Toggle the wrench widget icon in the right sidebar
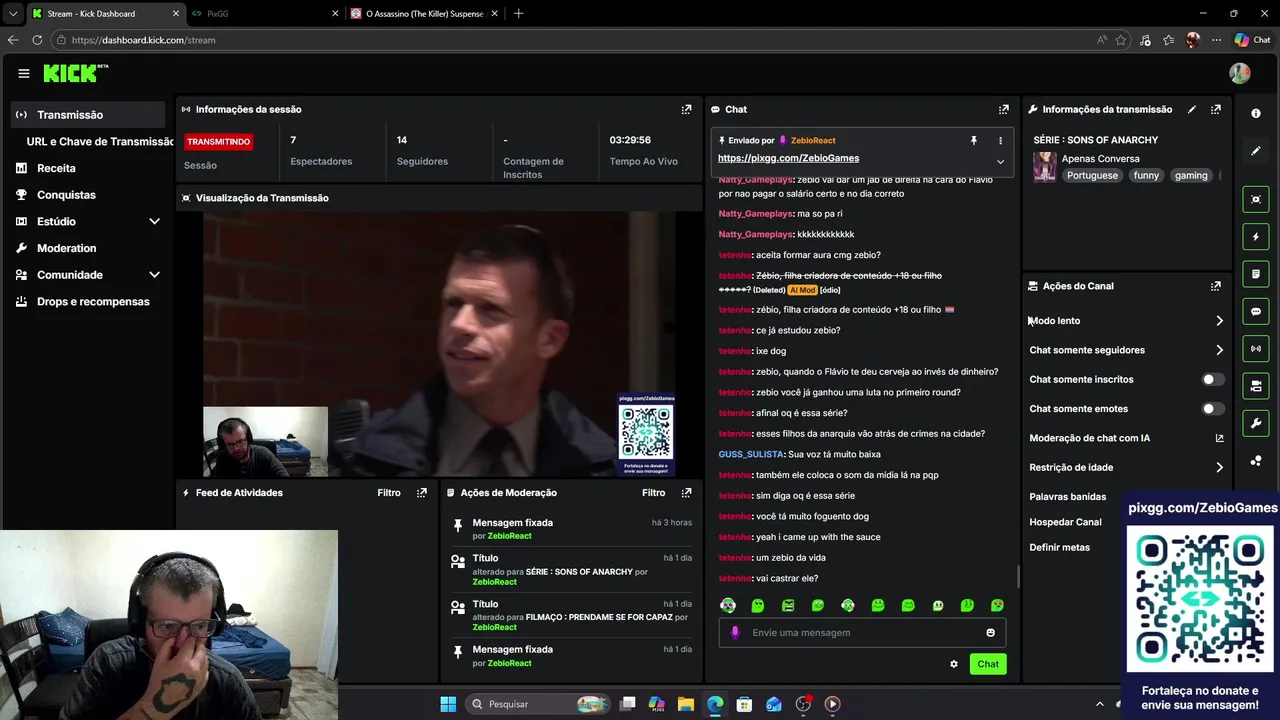The image size is (1280, 720). [x=1256, y=423]
